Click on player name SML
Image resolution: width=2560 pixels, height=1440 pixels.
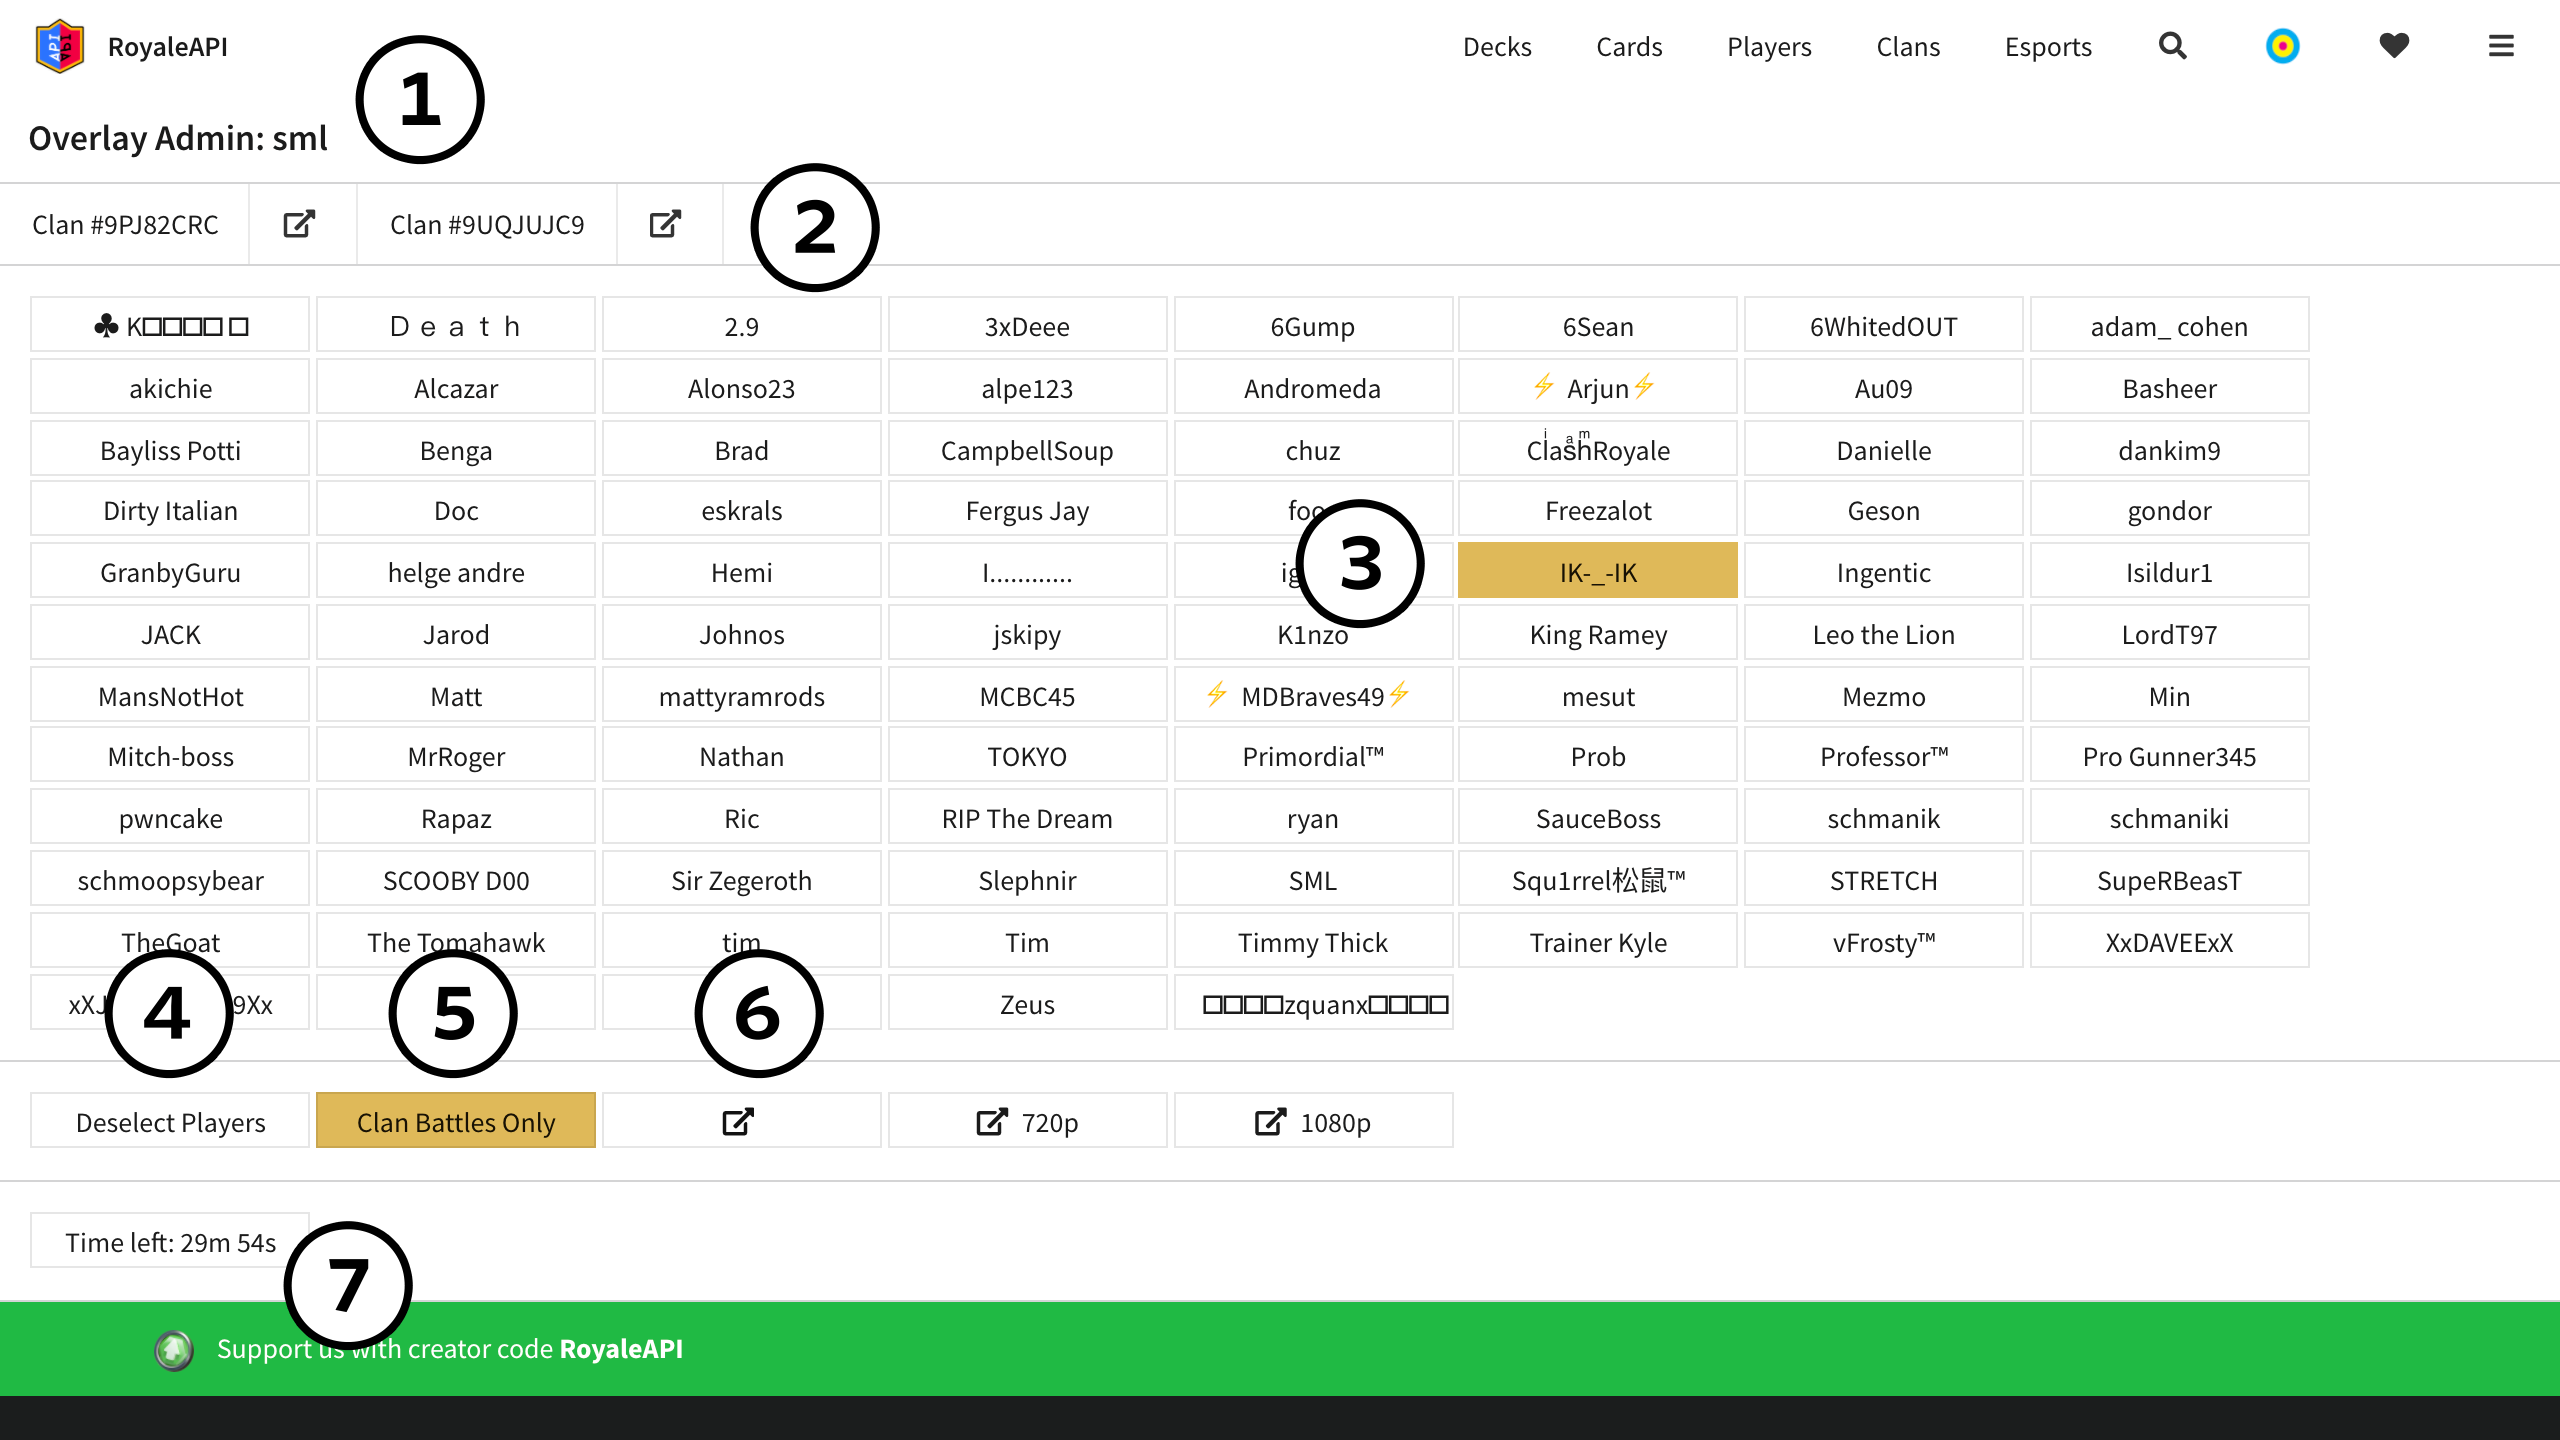click(x=1313, y=879)
